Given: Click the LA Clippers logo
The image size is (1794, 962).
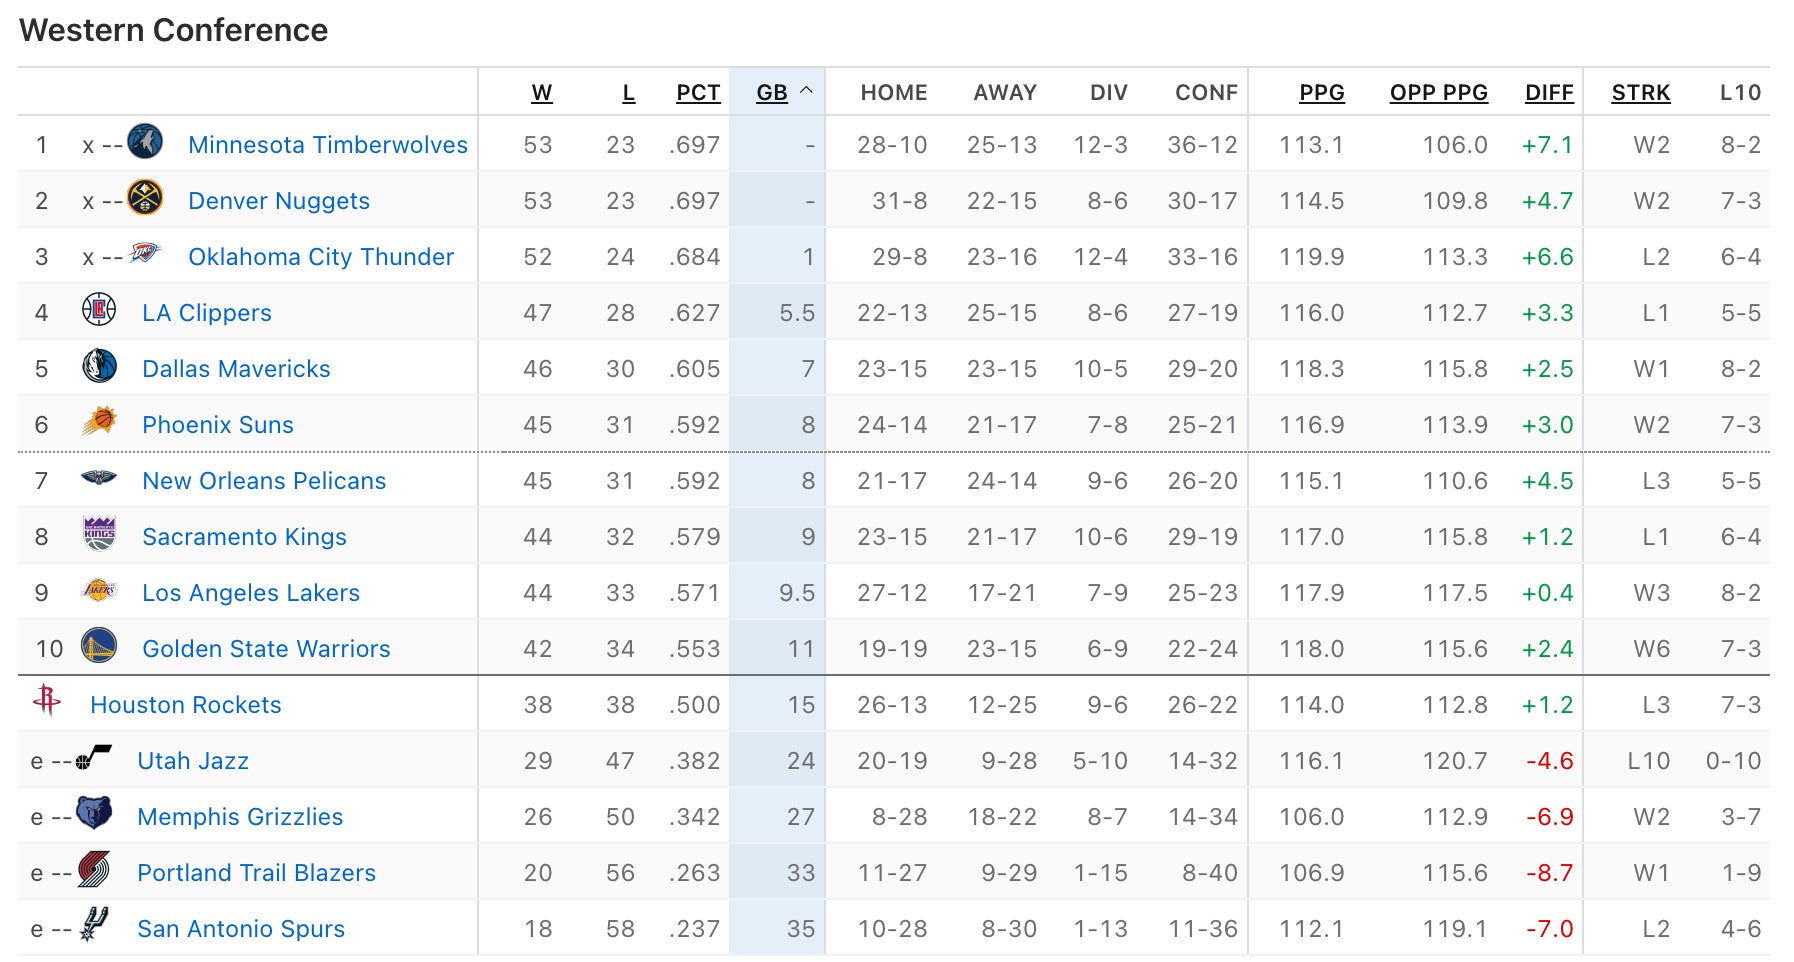Looking at the screenshot, I should coord(99,310).
